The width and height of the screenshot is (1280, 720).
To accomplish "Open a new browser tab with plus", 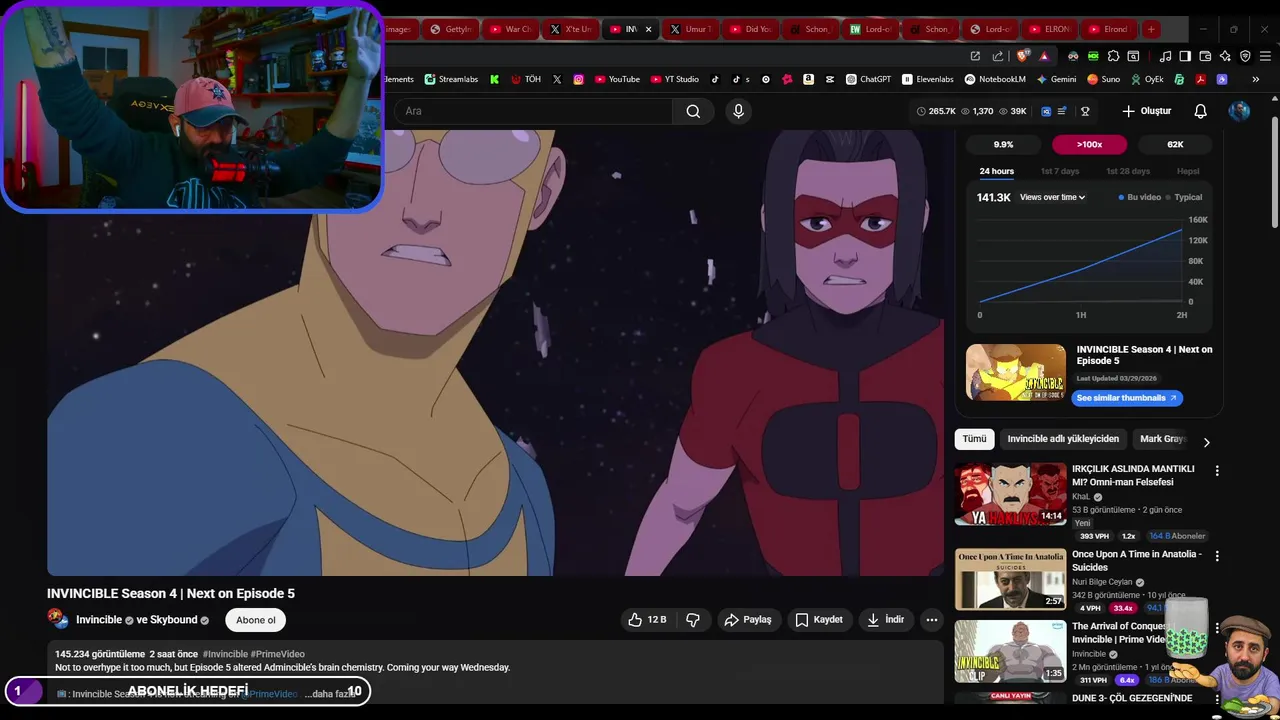I will pos(1151,29).
